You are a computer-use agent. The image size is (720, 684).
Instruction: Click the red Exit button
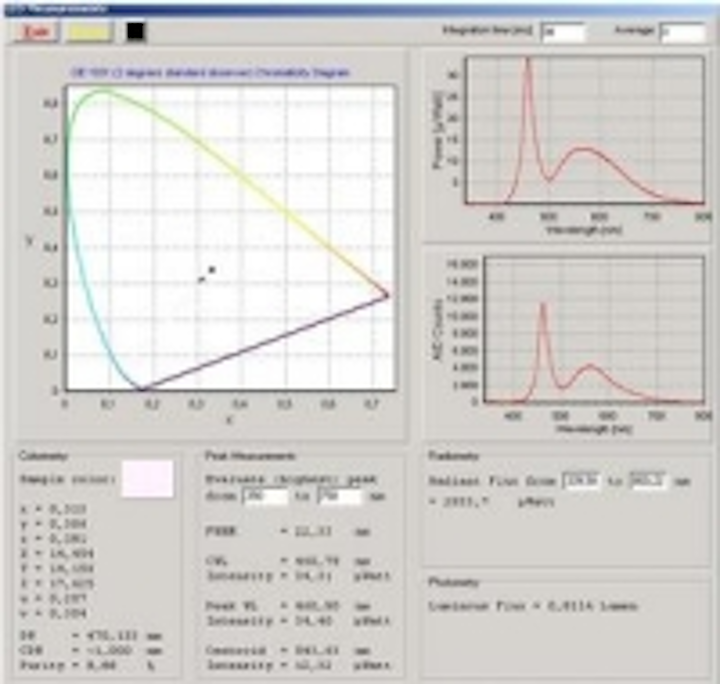pos(36,32)
